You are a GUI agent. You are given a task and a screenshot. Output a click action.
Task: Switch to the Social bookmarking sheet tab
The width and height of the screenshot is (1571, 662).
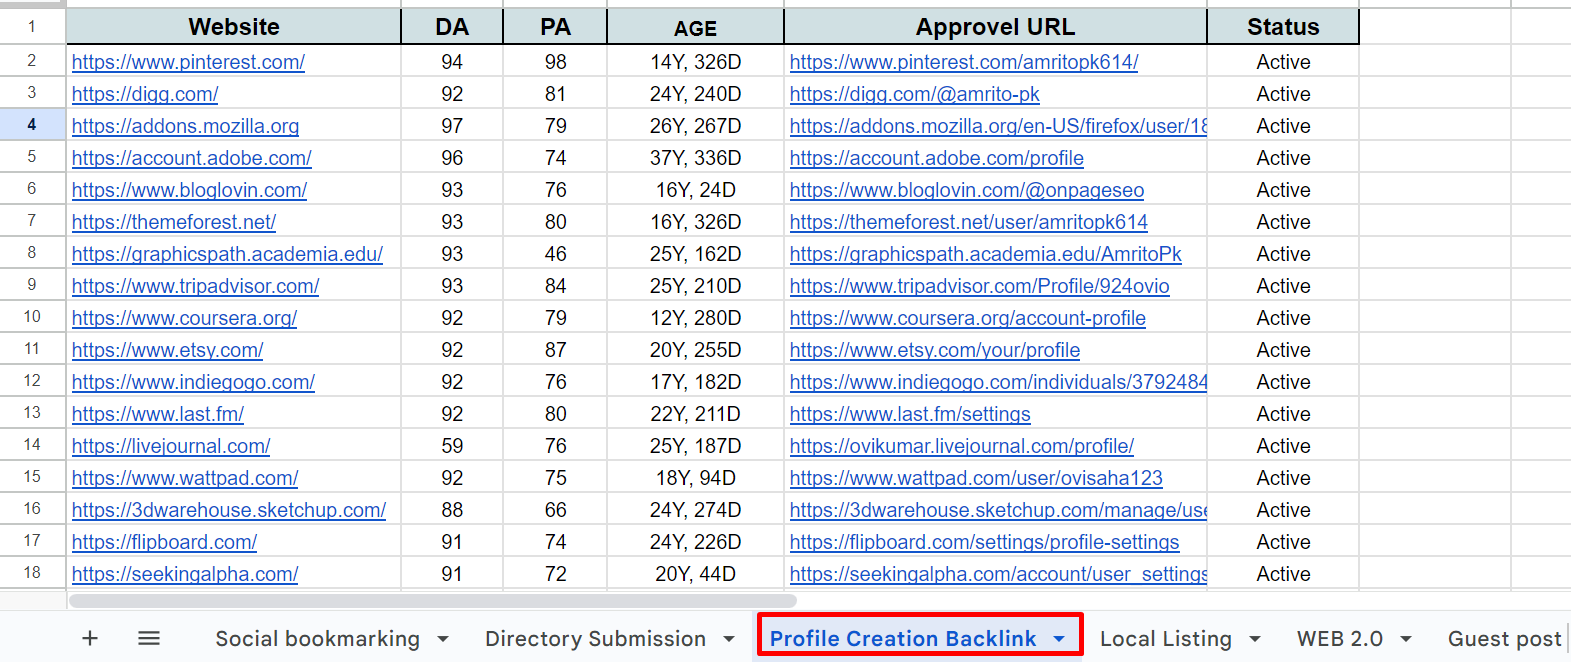(317, 639)
